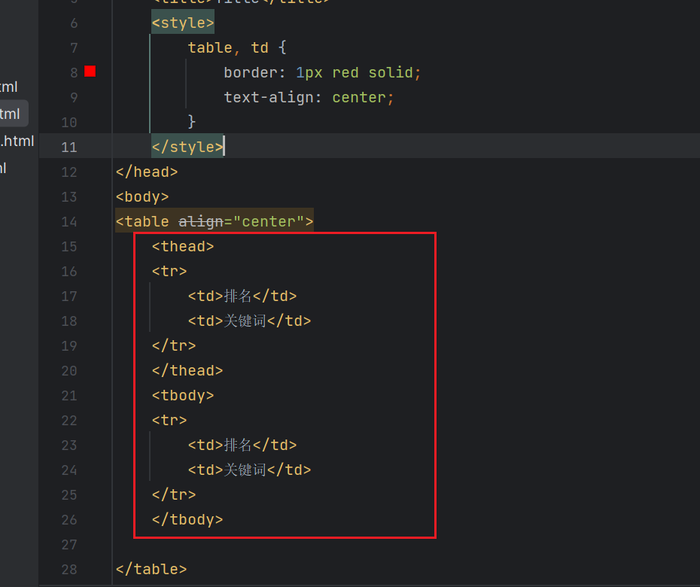Click the 'text-align' property name

coord(268,97)
